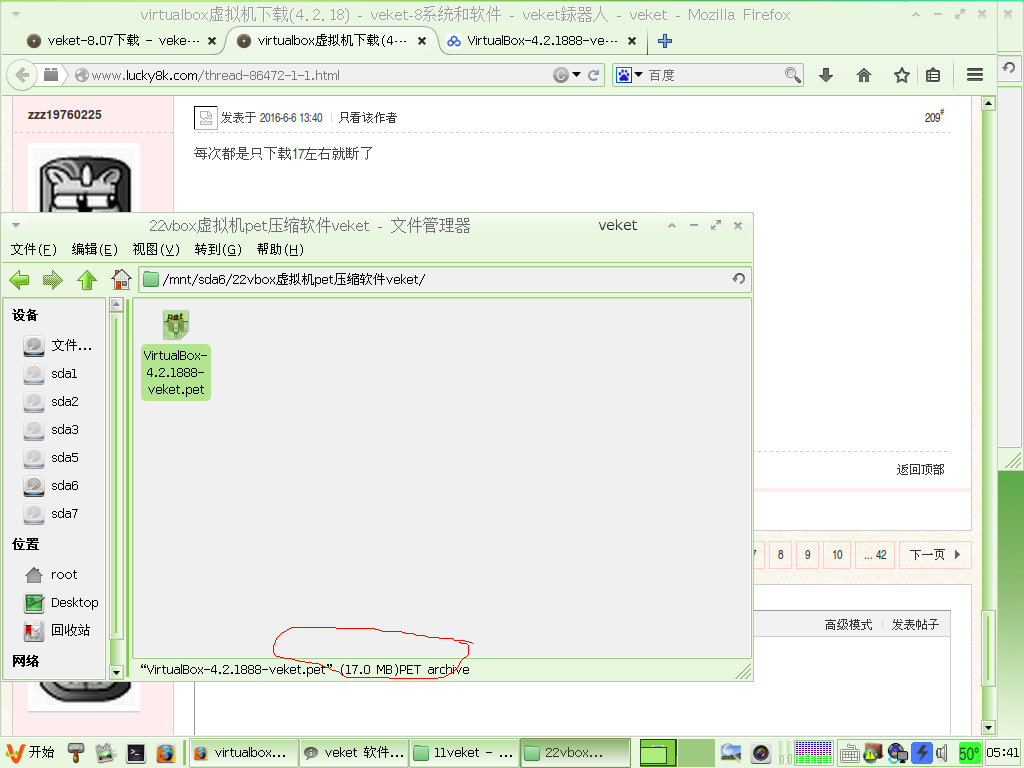This screenshot has height=768, width=1024.
Task: Open terminal icon in taskbar
Action: (135, 754)
